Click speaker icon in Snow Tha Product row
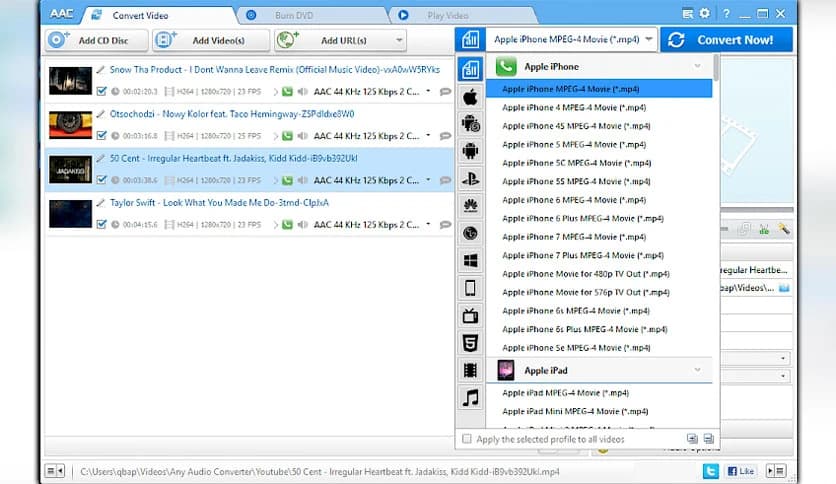This screenshot has height=484, width=836. click(302, 92)
